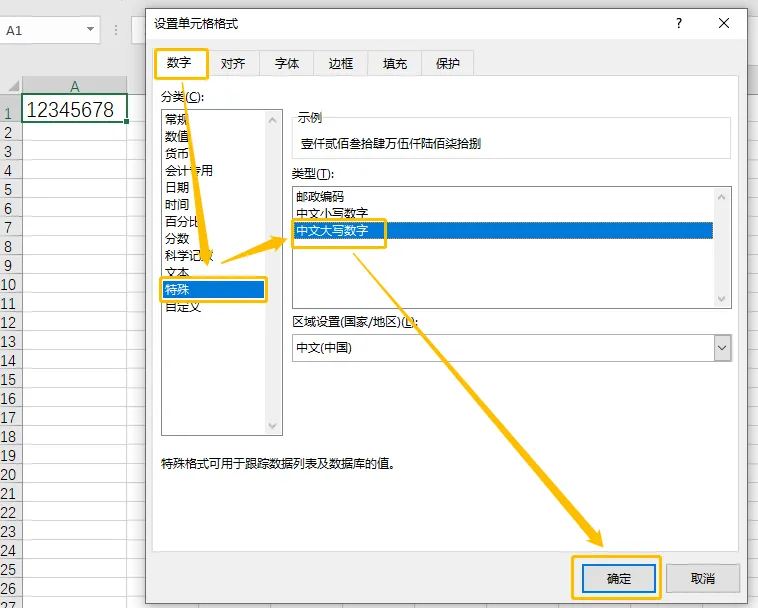Viewport: 758px width, 608px height.
Task: Click type list scroll up arrow
Action: [722, 197]
